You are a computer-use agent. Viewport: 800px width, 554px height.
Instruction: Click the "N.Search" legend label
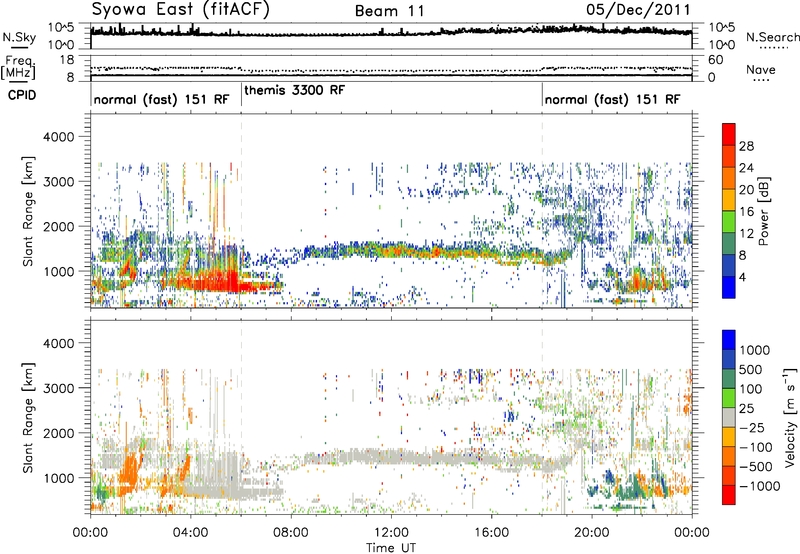772,37
